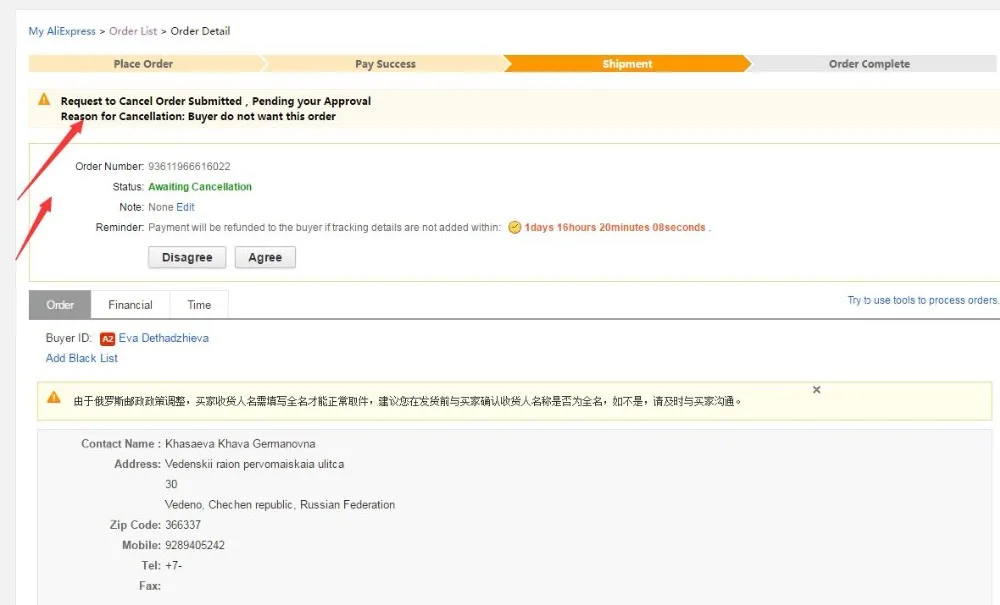The image size is (1000, 605).
Task: Click the Shipment progress step
Action: pyautogui.click(x=628, y=64)
